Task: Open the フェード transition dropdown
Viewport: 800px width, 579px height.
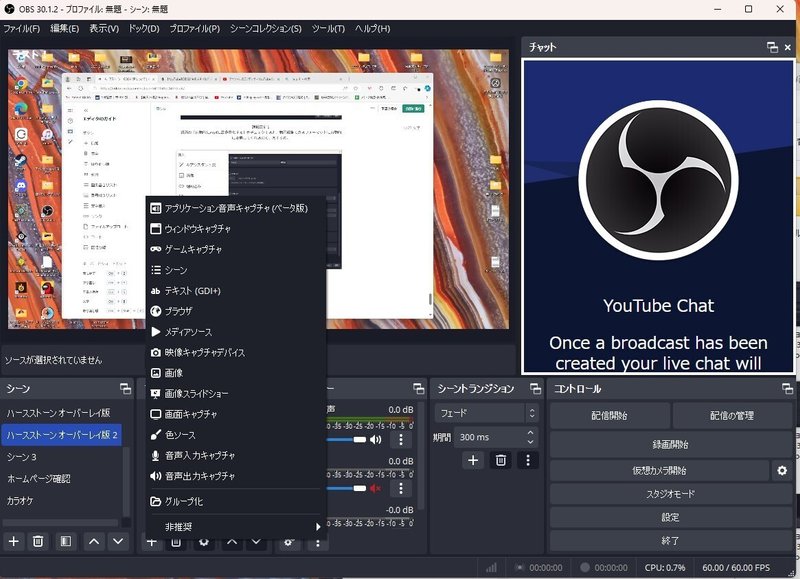Action: click(487, 413)
